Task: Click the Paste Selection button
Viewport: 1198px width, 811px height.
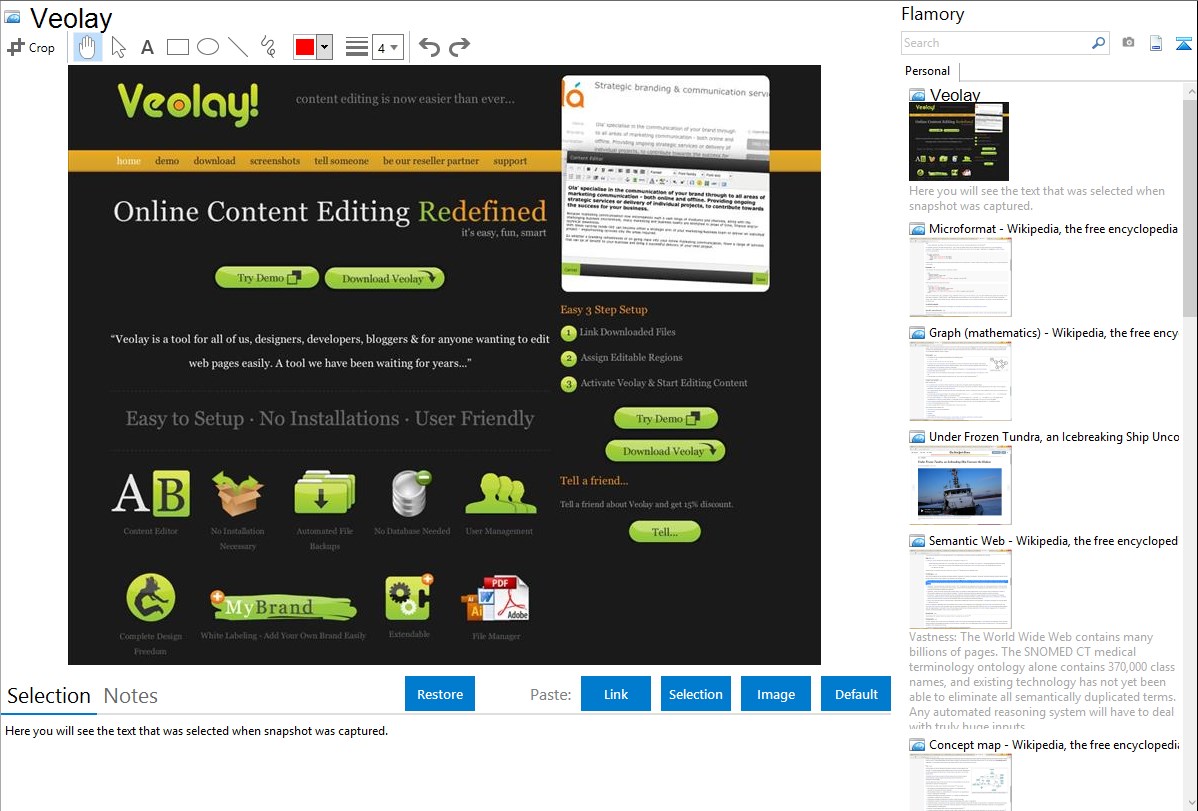Action: pos(695,694)
